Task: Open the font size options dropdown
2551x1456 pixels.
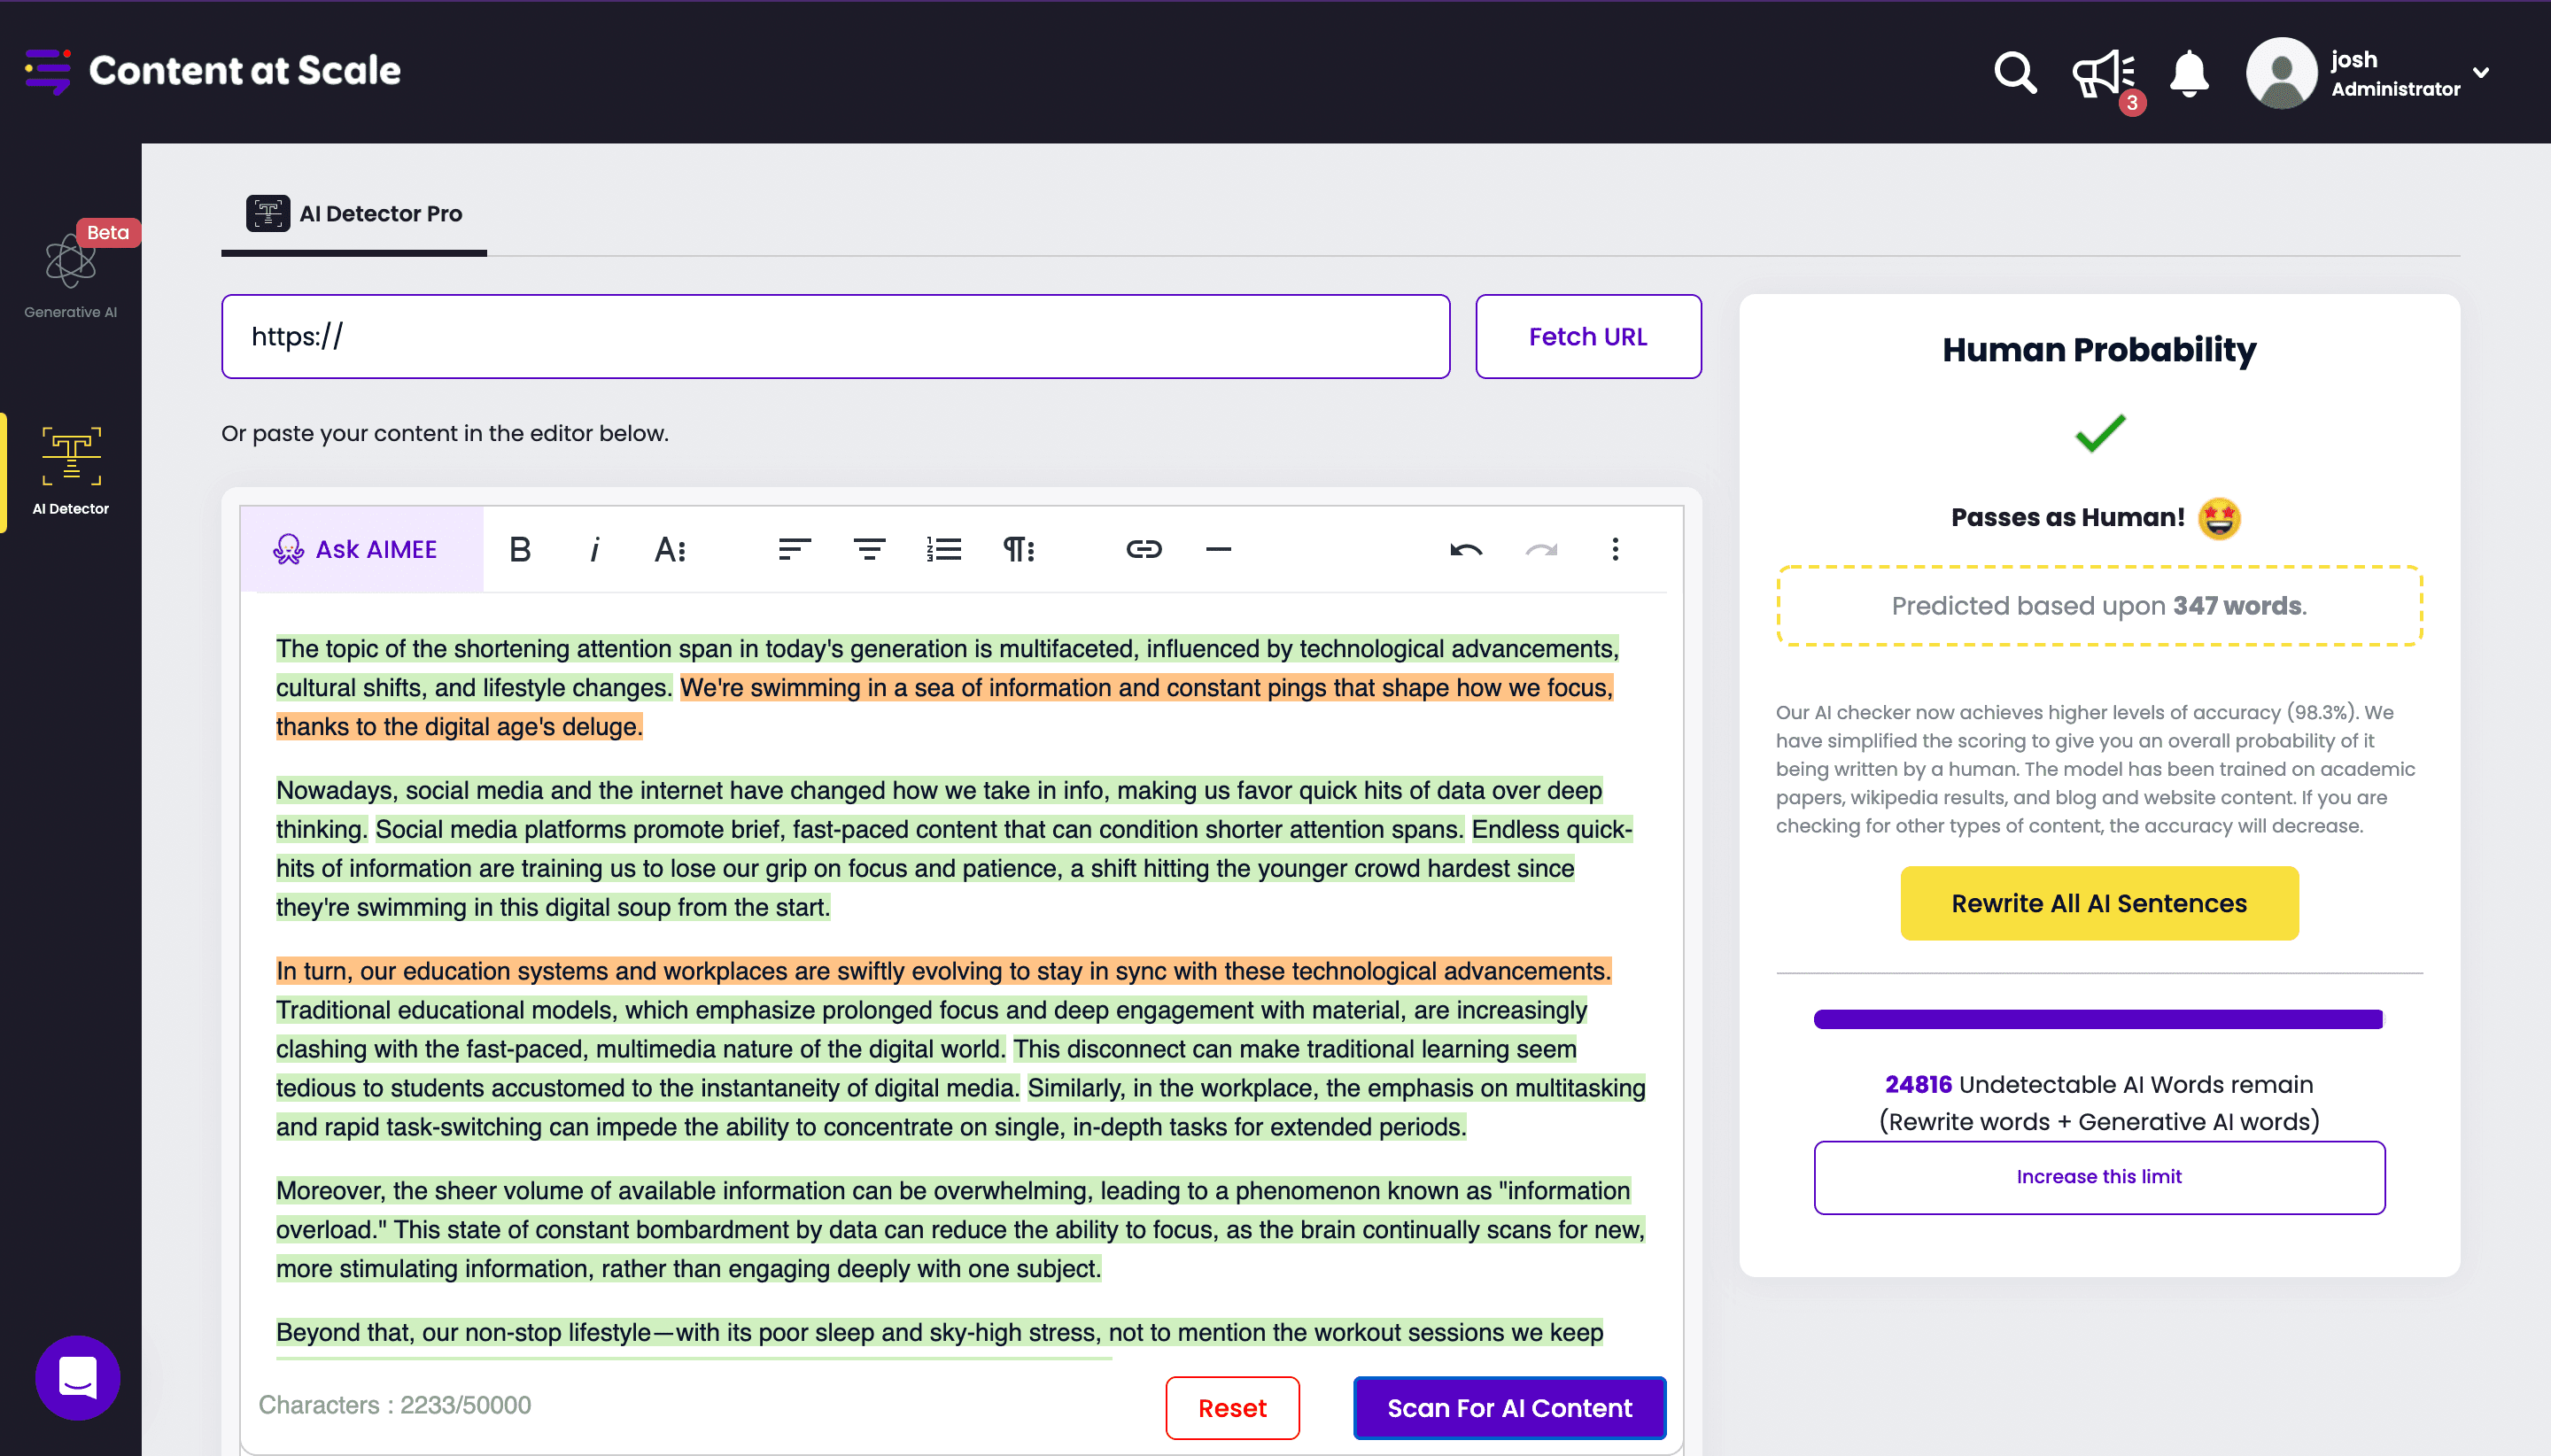Action: pyautogui.click(x=669, y=549)
